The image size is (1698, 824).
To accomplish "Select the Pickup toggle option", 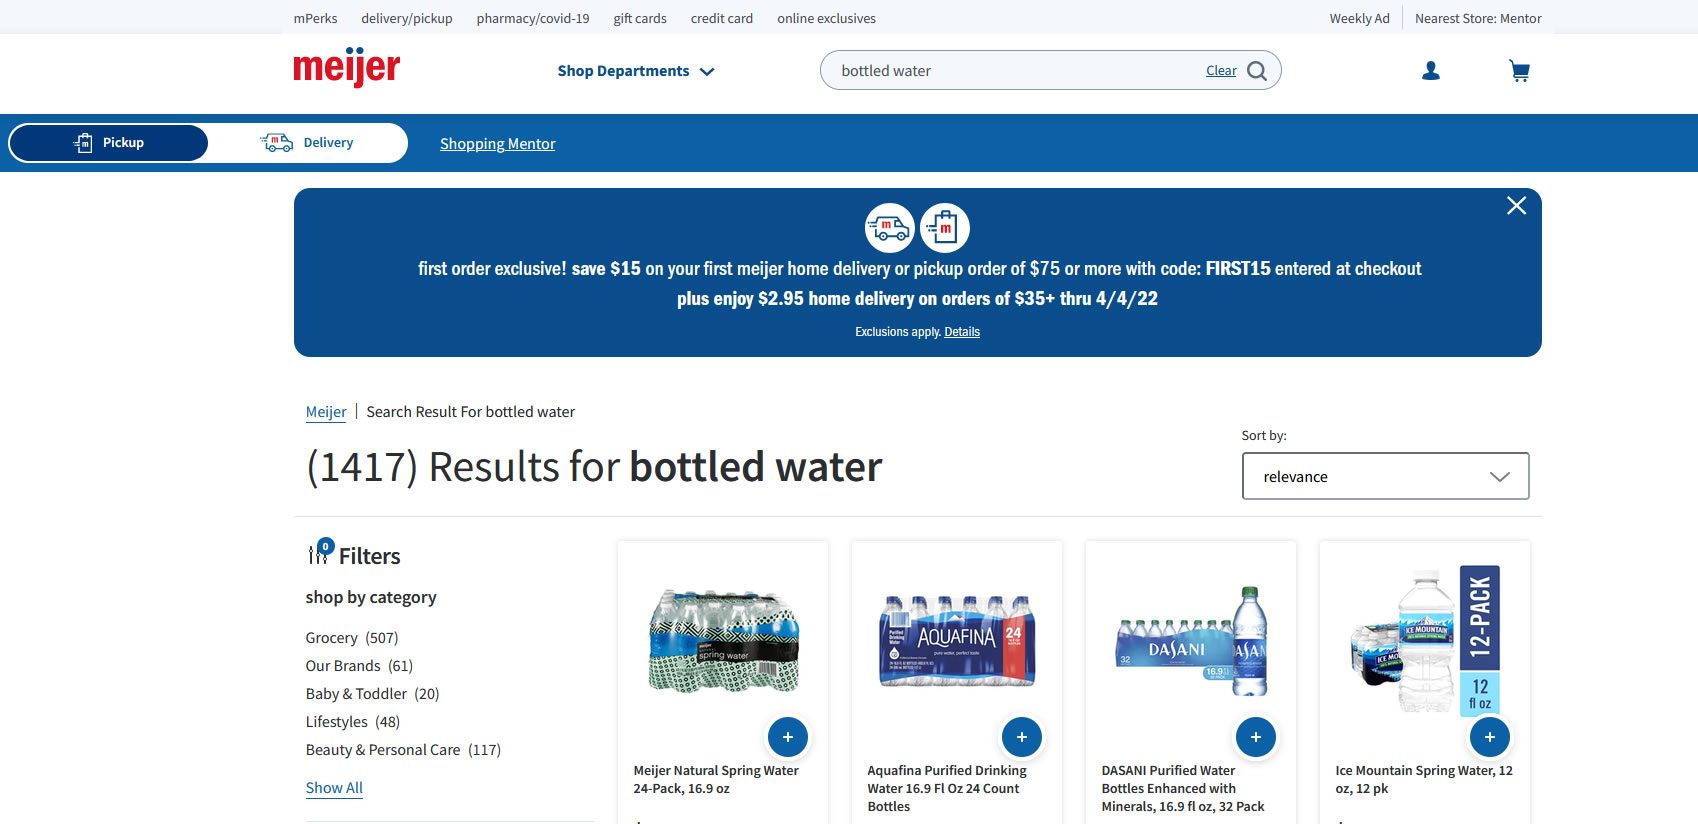I will pyautogui.click(x=109, y=143).
